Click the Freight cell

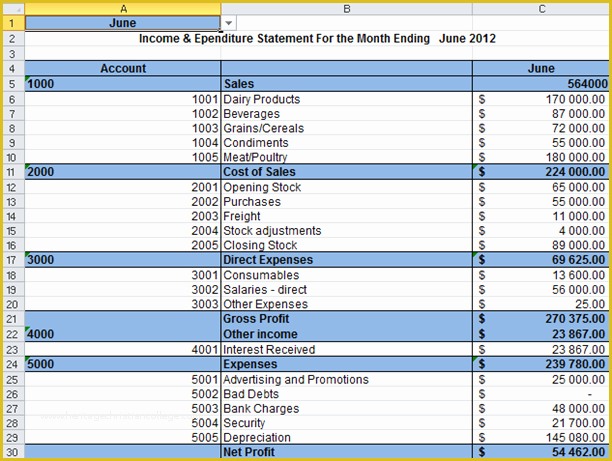(347, 216)
